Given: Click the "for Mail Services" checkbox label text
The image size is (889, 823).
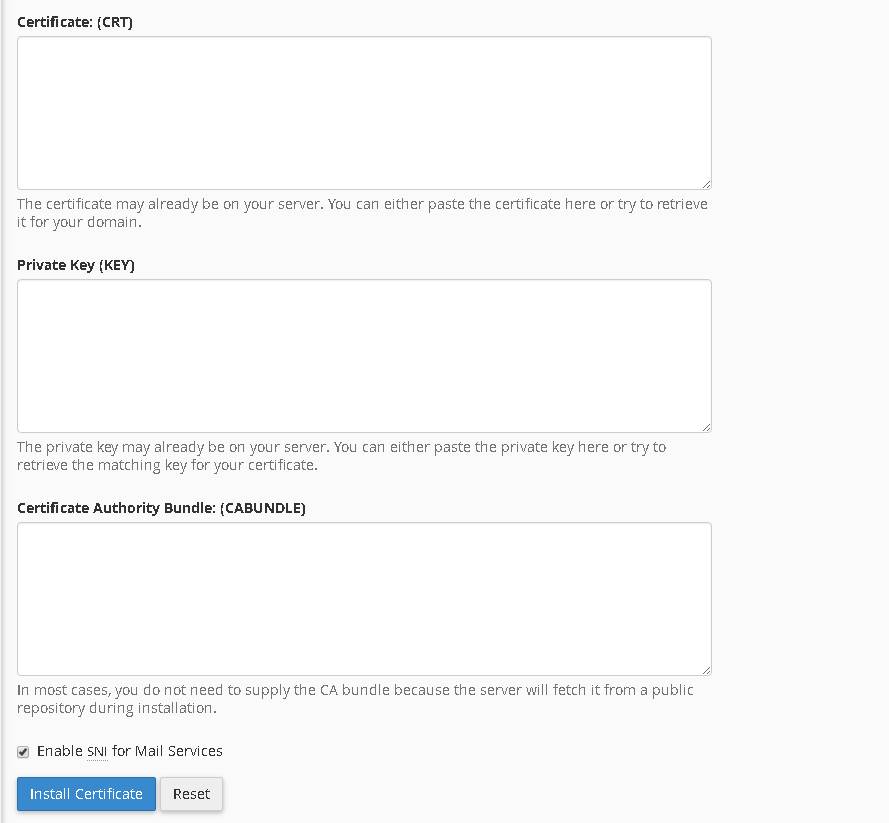Looking at the screenshot, I should point(167,751).
